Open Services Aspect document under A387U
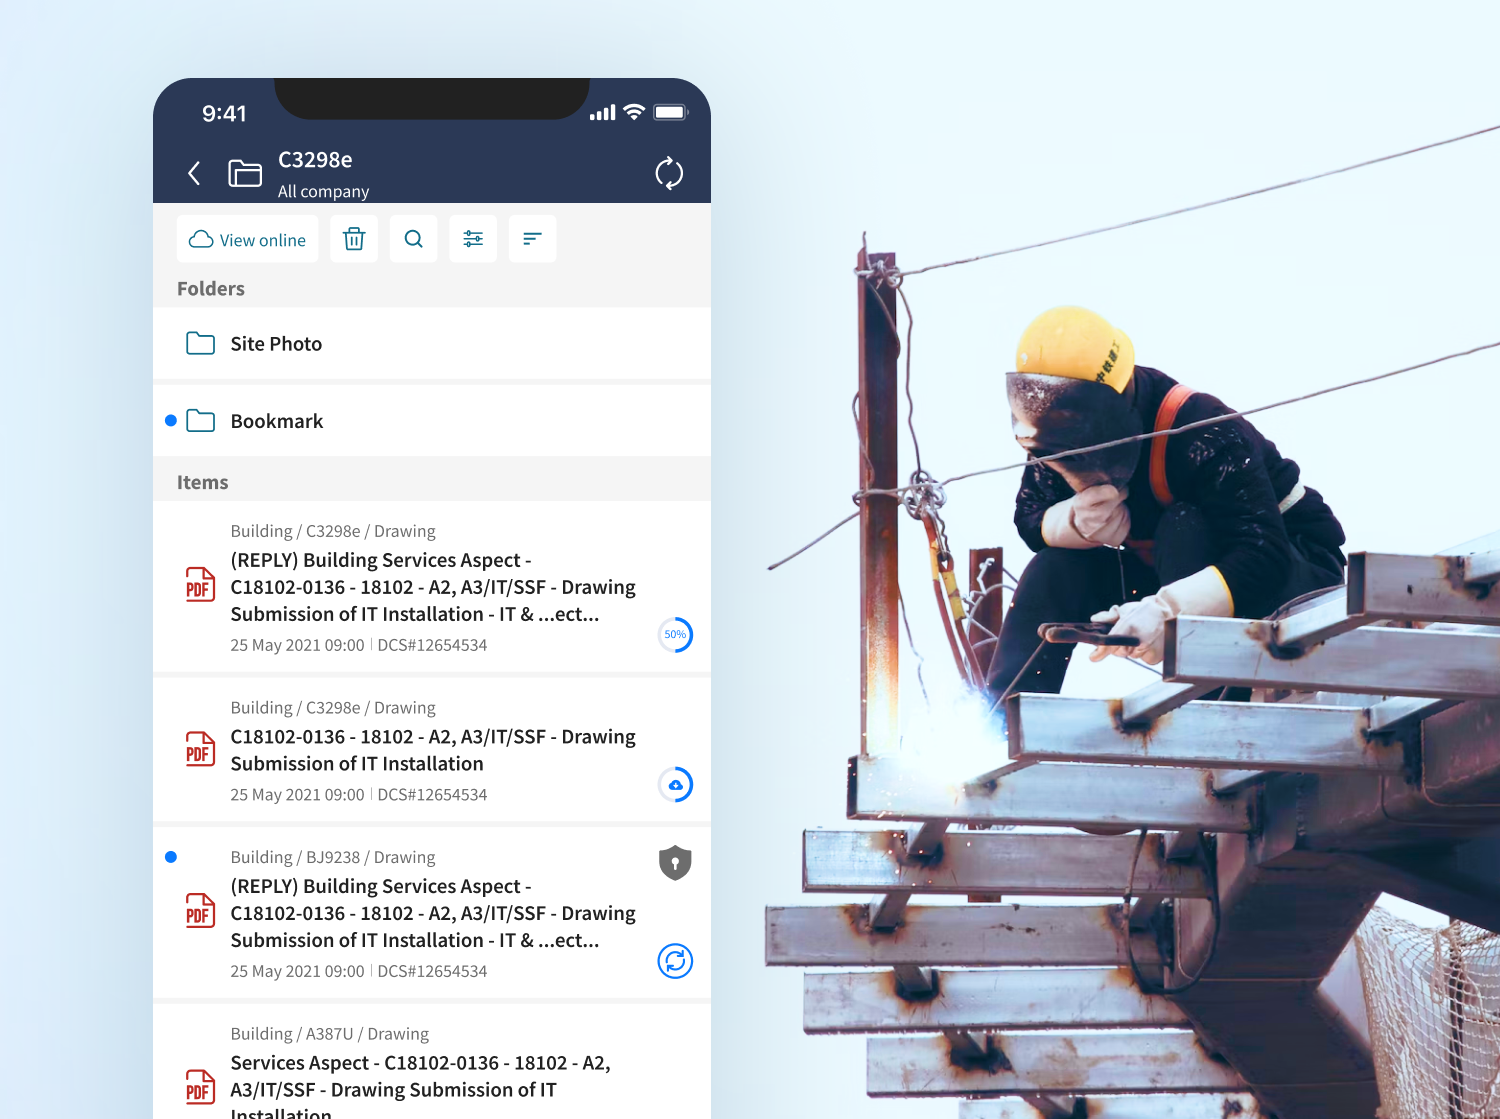The height and width of the screenshot is (1119, 1500). tap(432, 1062)
